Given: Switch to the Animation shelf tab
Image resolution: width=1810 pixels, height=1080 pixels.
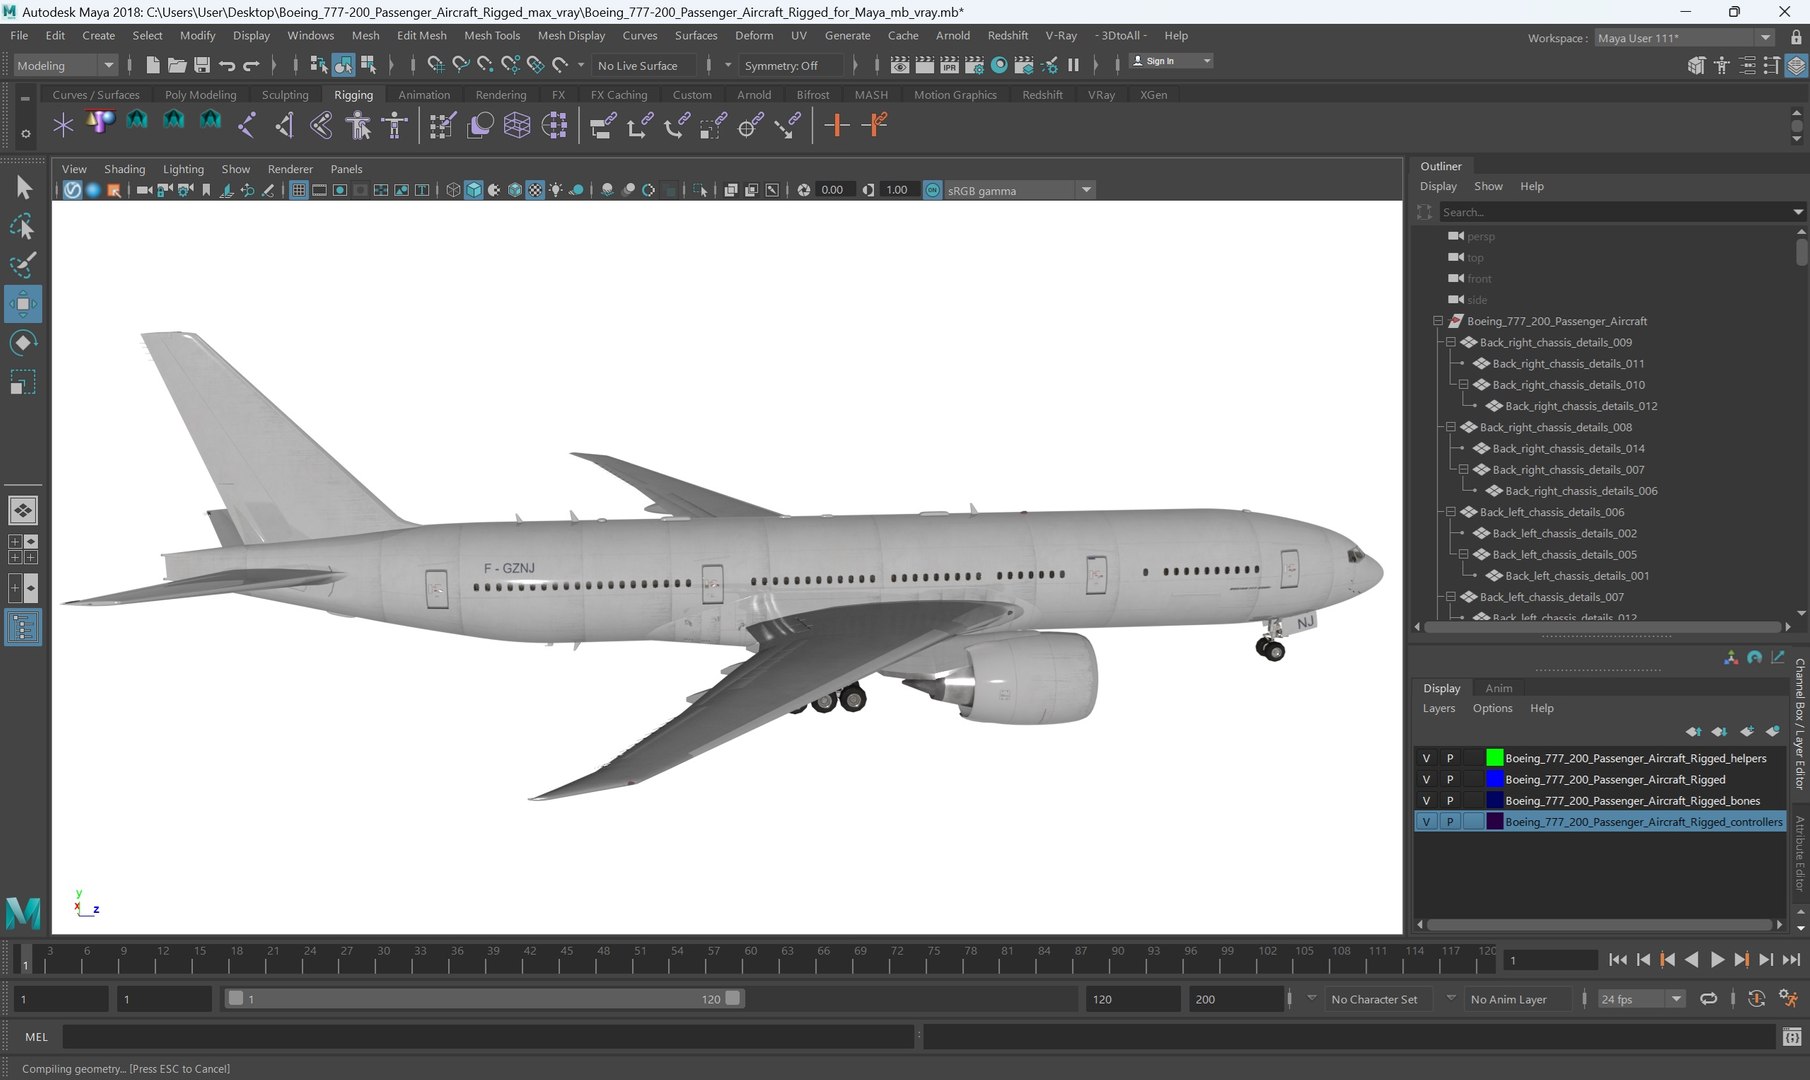Looking at the screenshot, I should pos(424,95).
